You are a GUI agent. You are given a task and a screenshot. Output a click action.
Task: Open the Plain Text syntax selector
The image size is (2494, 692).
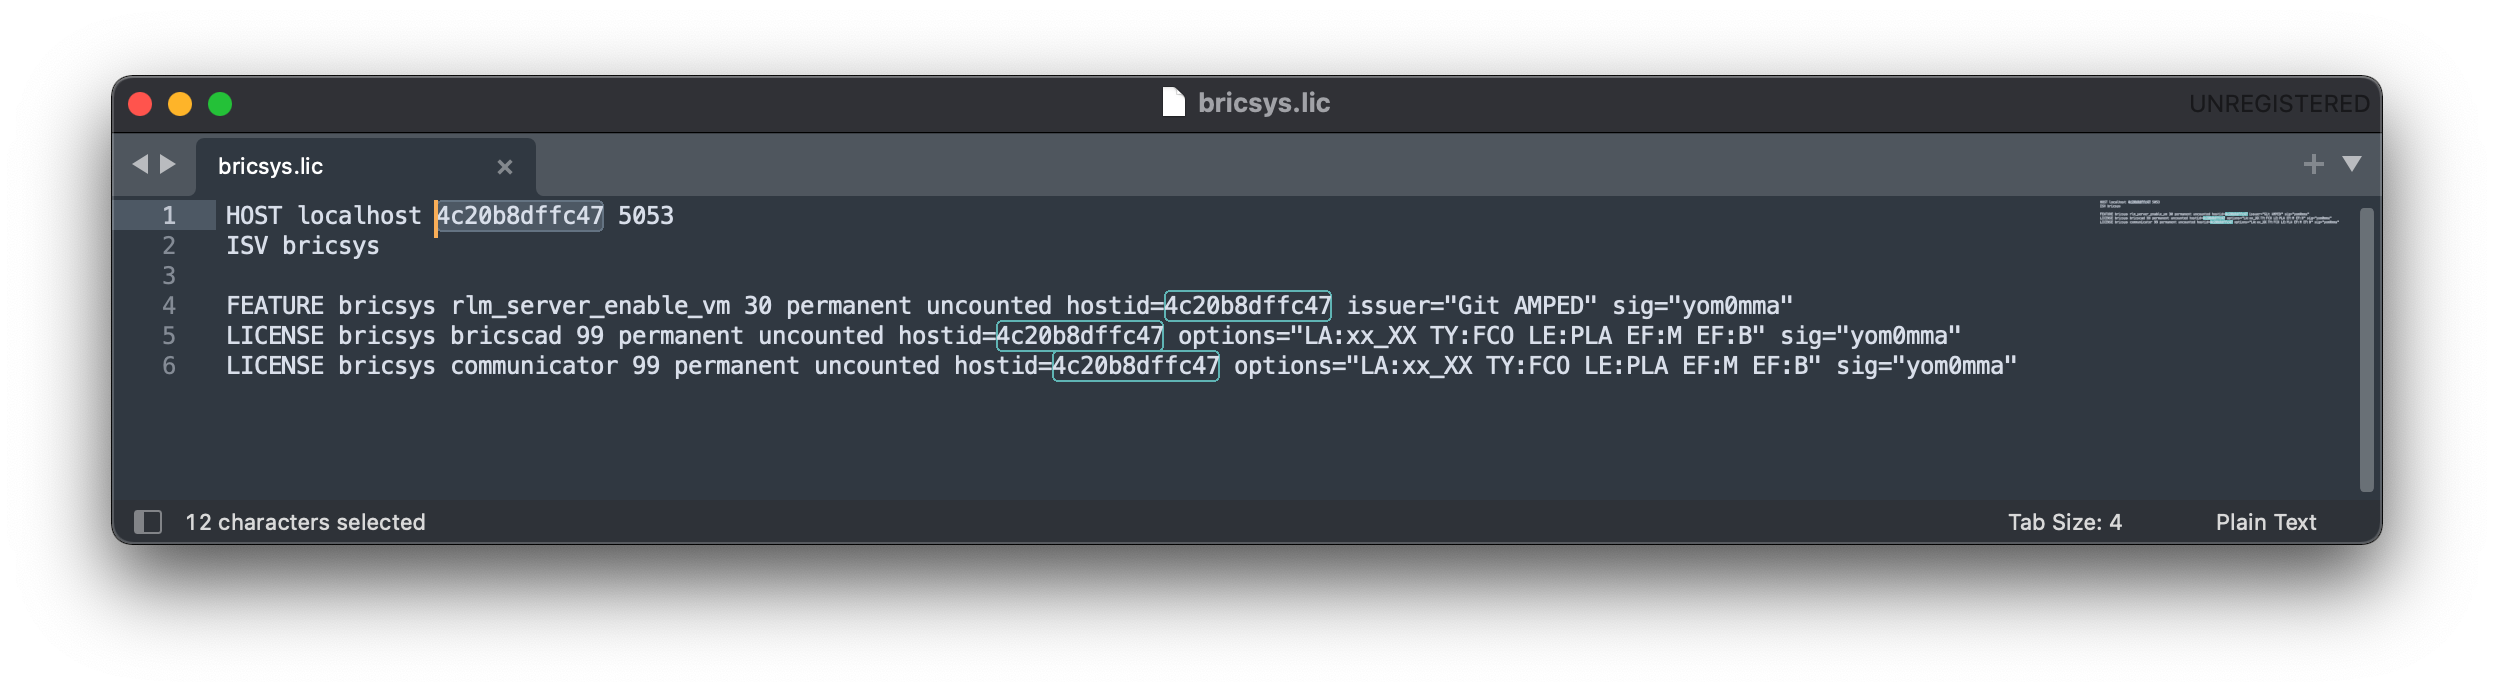click(2266, 521)
